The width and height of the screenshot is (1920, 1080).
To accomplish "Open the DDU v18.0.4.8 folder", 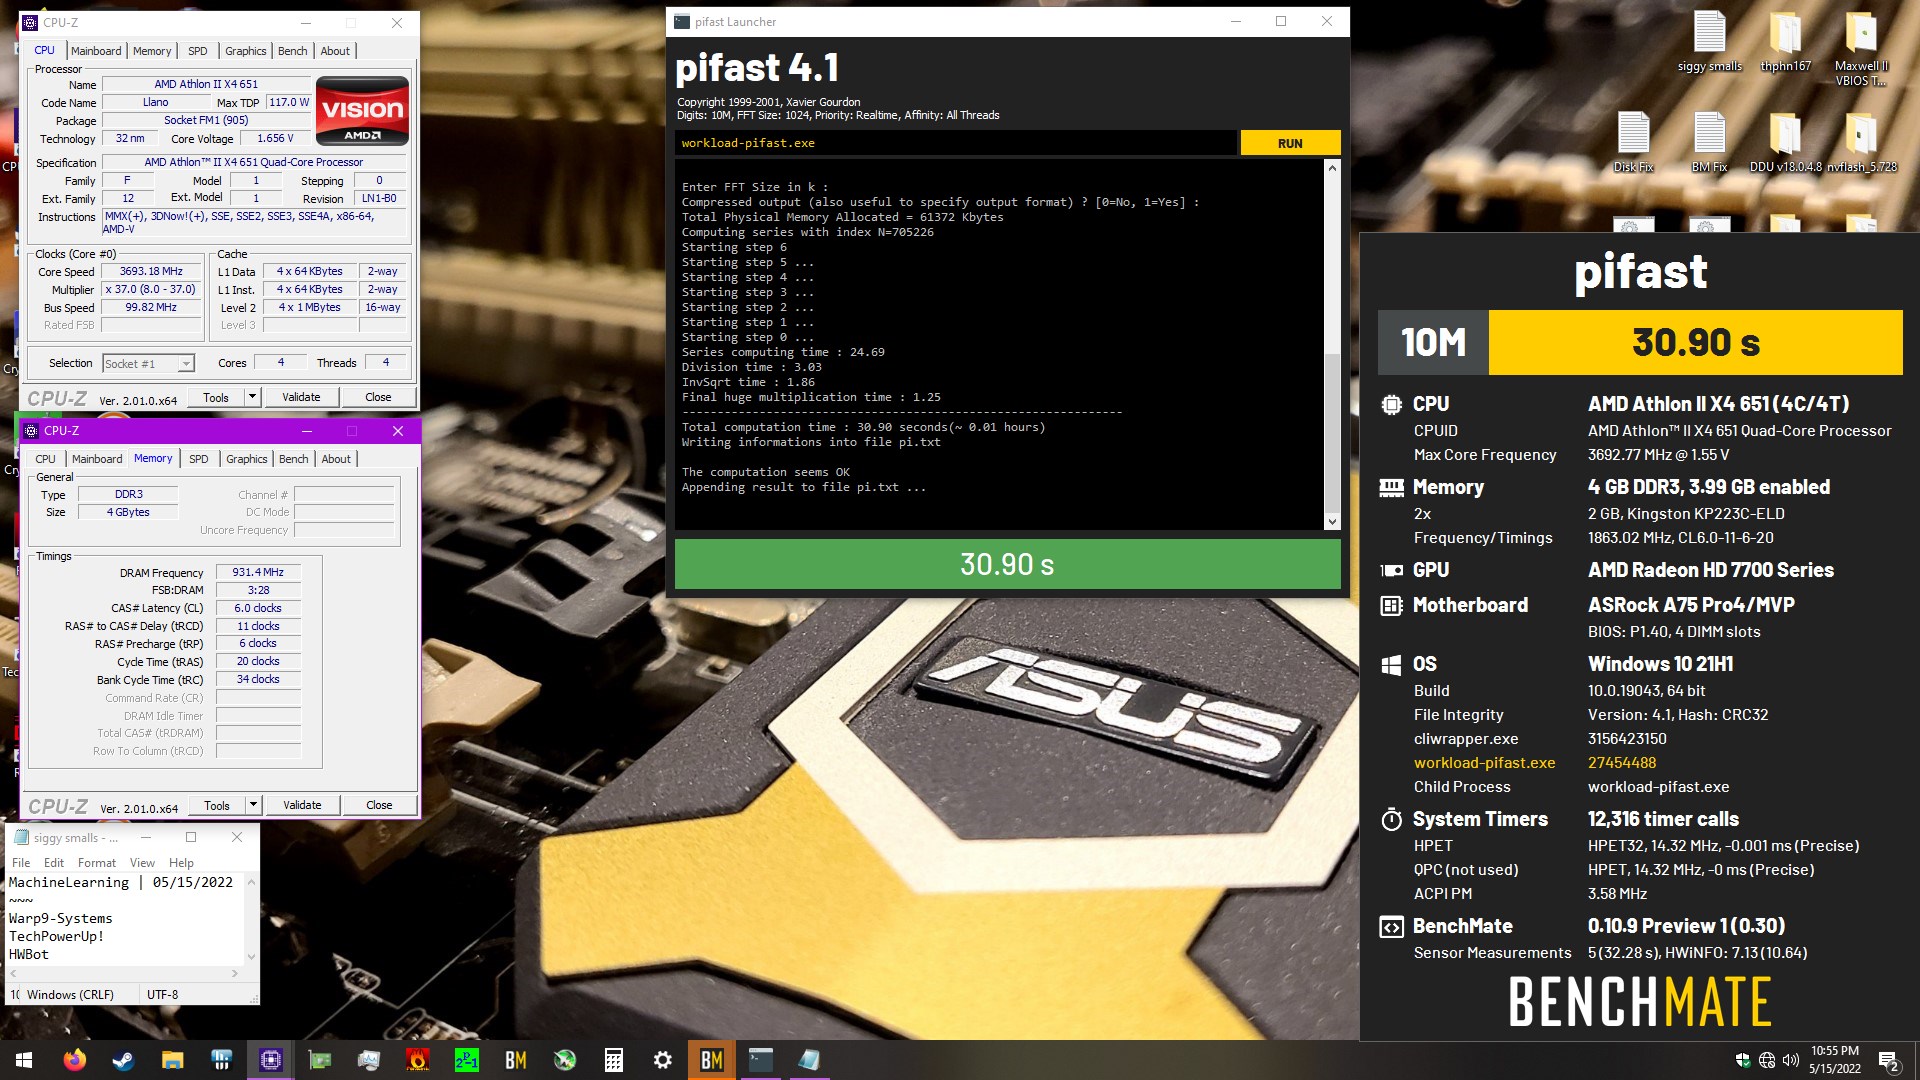I will click(x=1785, y=142).
